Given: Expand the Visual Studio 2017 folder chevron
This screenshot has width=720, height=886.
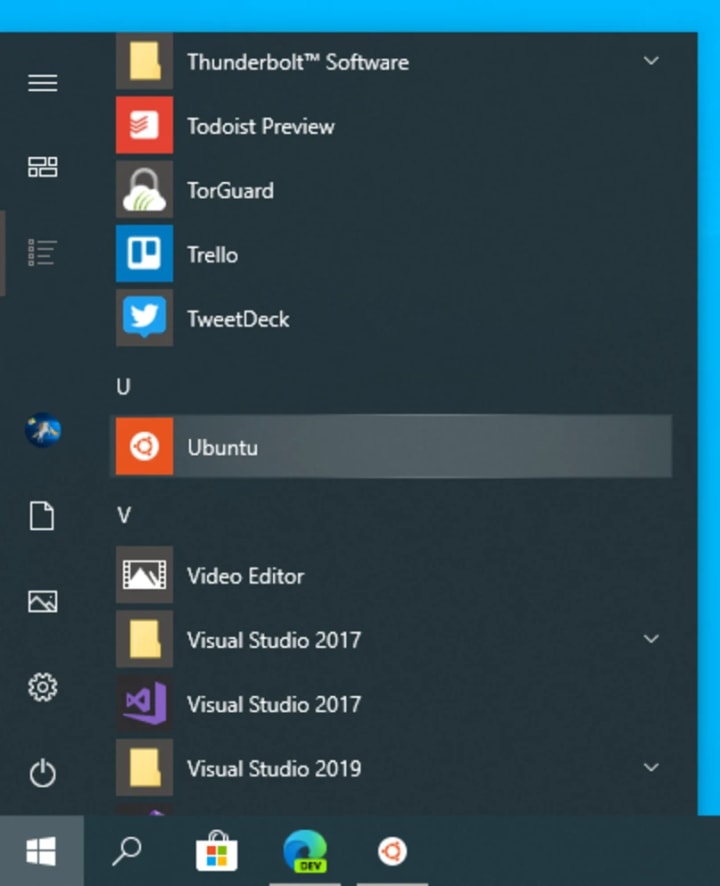Looking at the screenshot, I should 651,639.
